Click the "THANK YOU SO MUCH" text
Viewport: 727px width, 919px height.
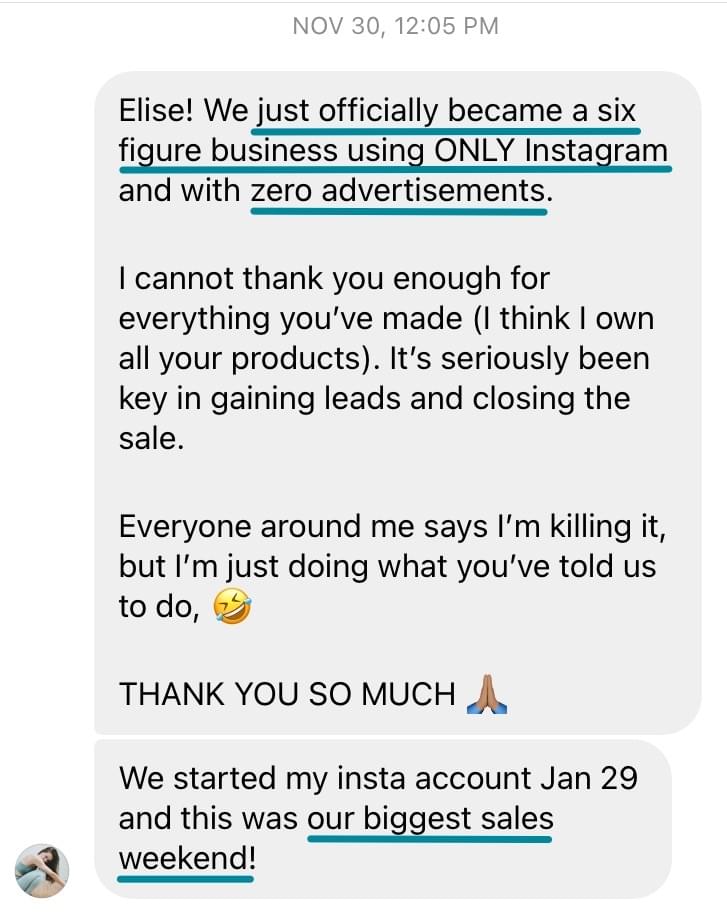click(287, 694)
